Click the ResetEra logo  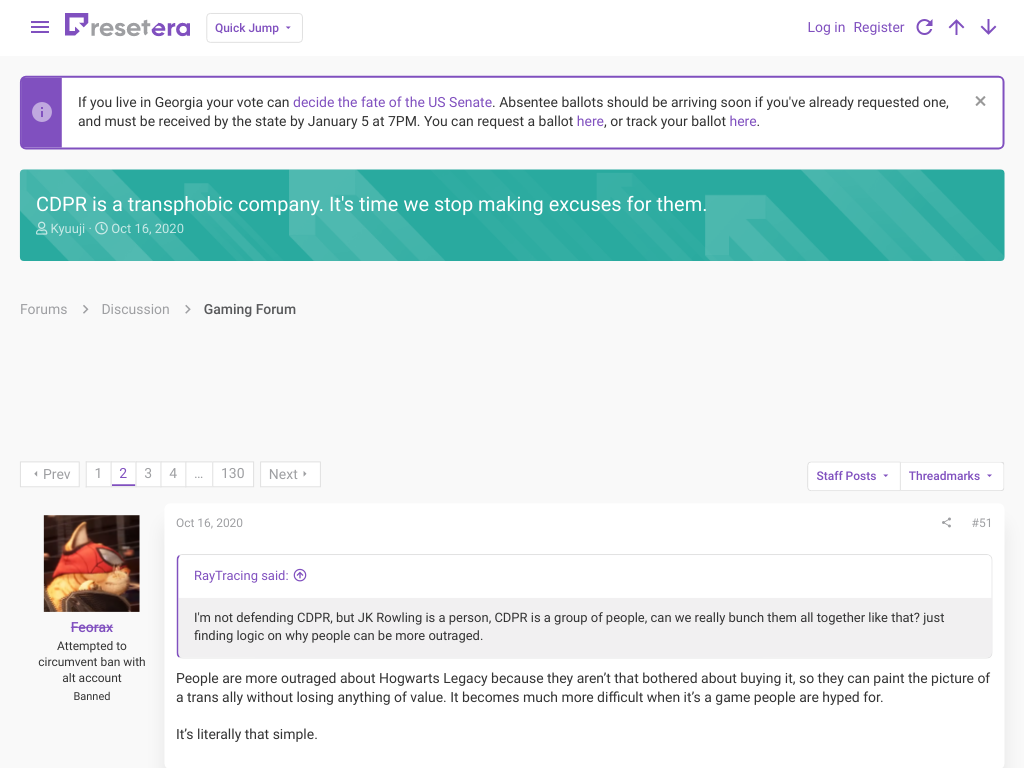[x=127, y=26]
